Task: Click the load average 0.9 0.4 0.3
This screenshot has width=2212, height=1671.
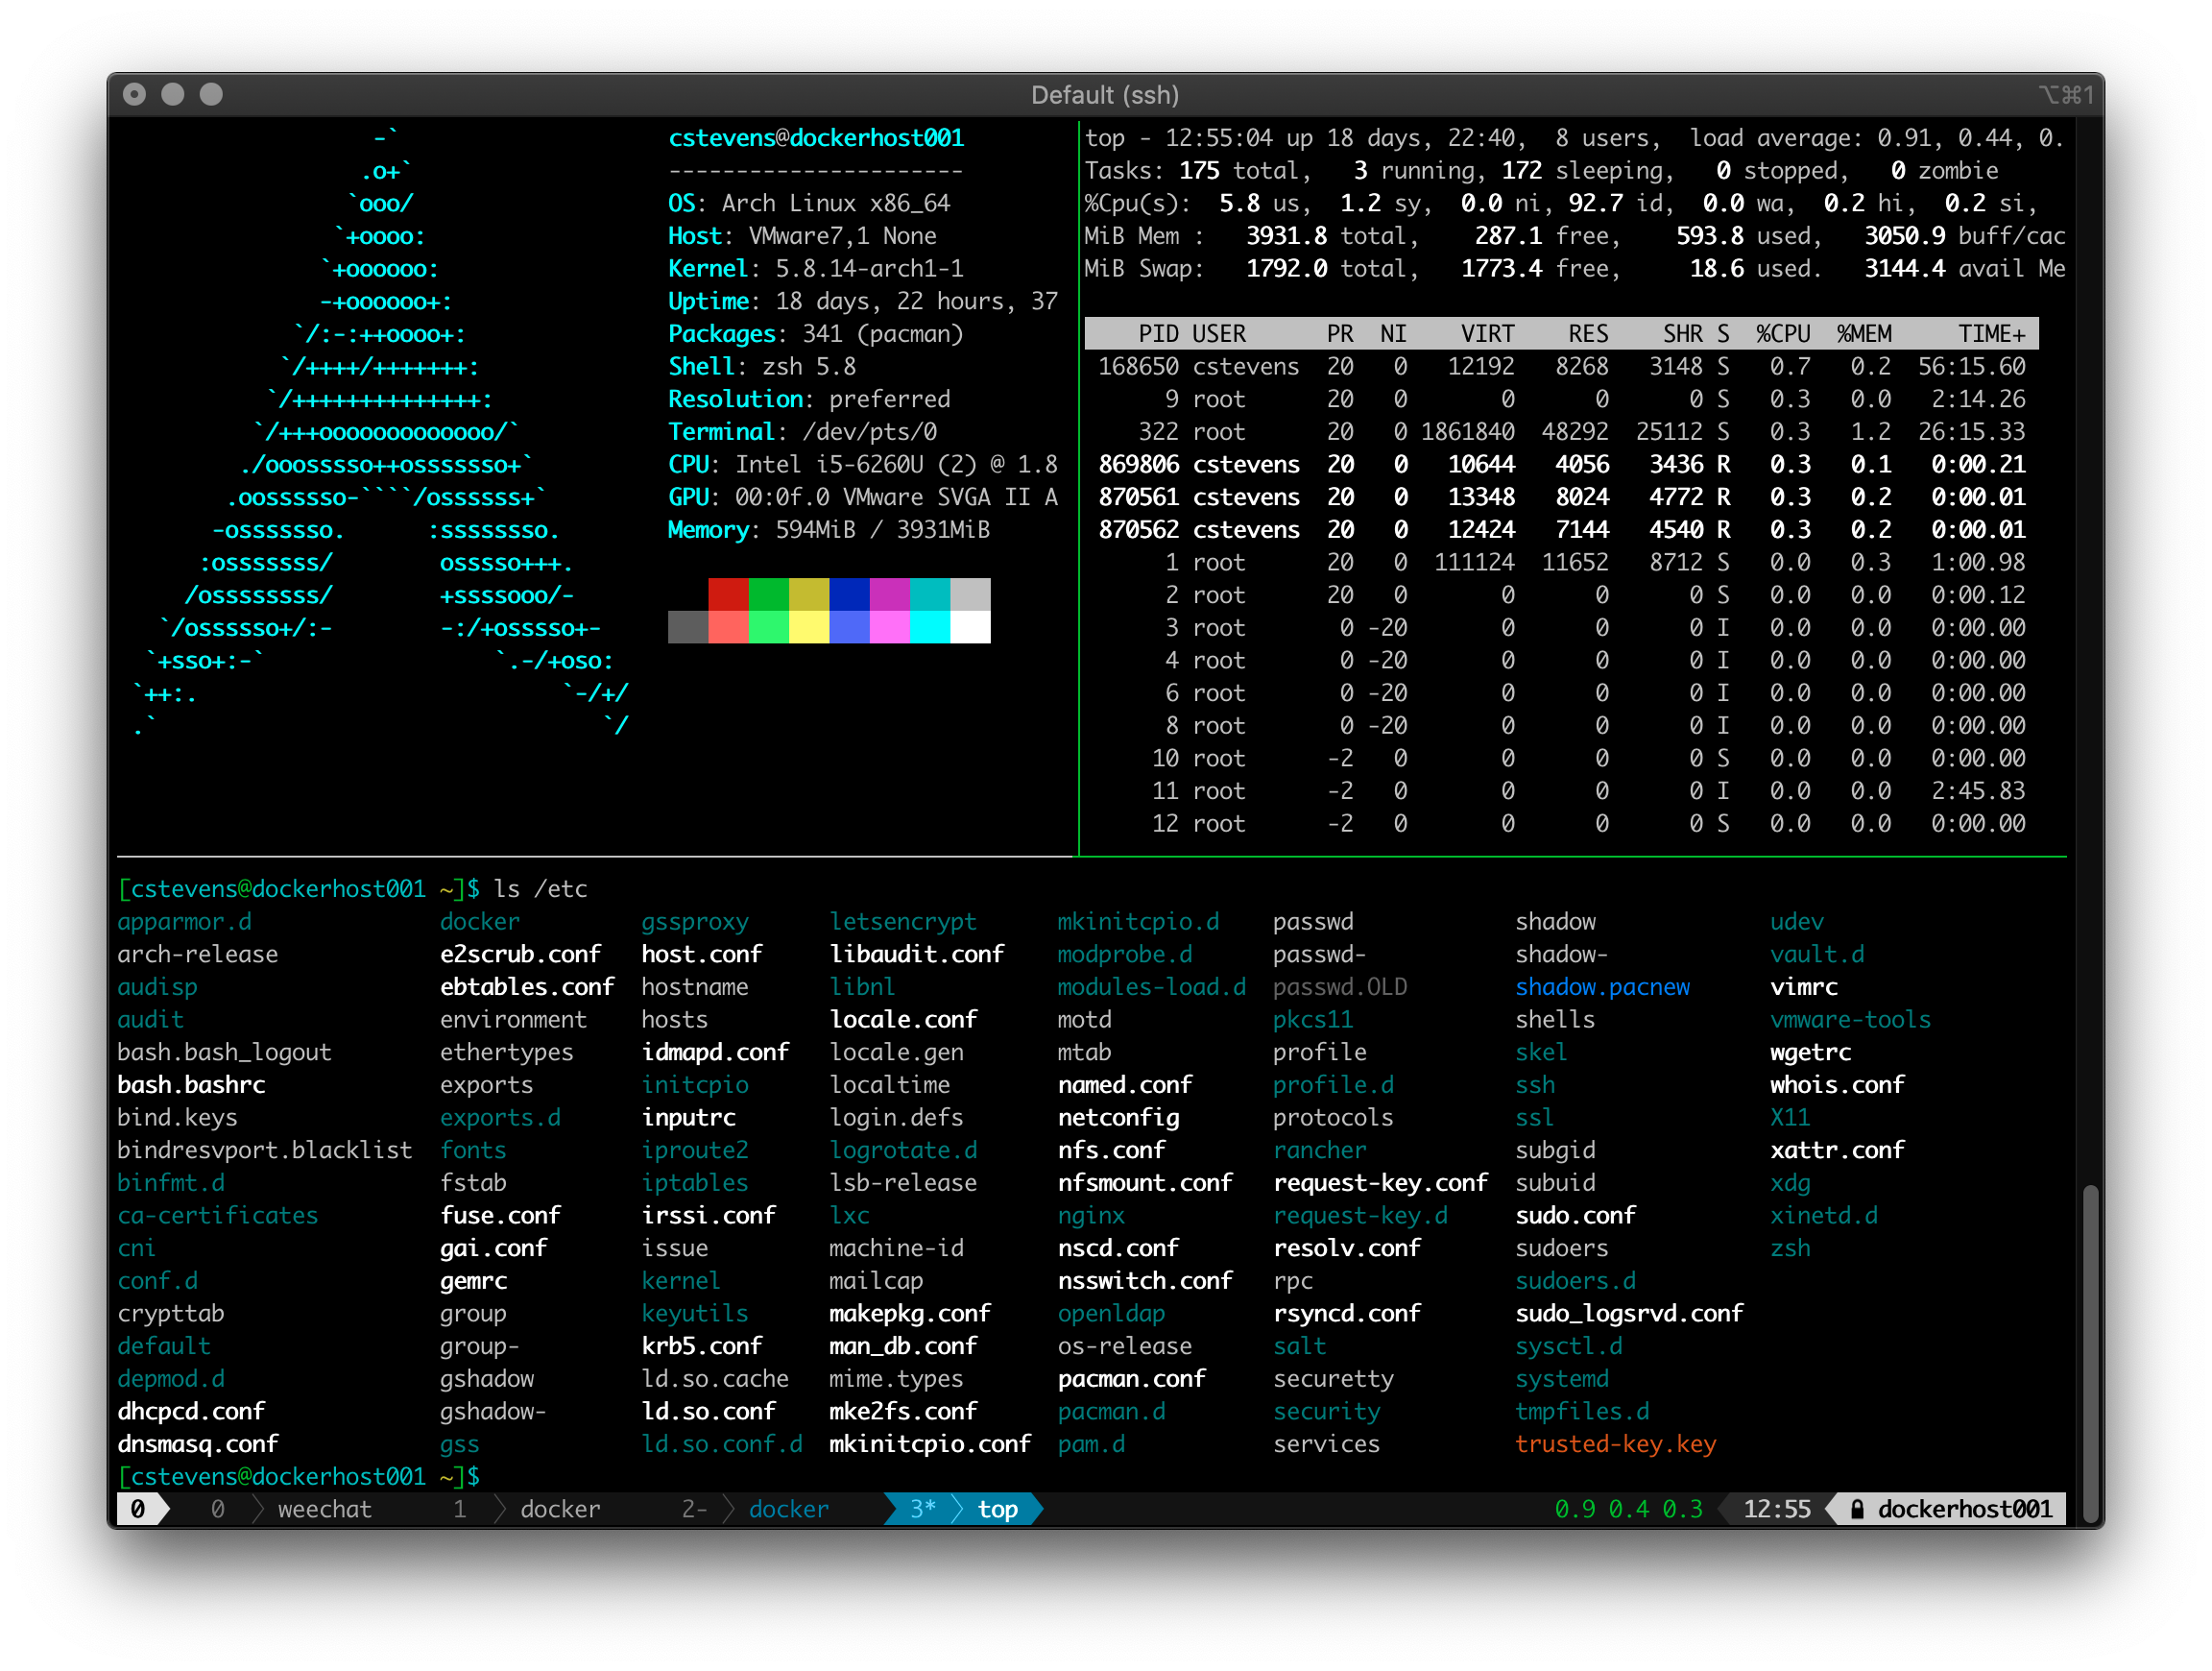Action: point(1628,1509)
